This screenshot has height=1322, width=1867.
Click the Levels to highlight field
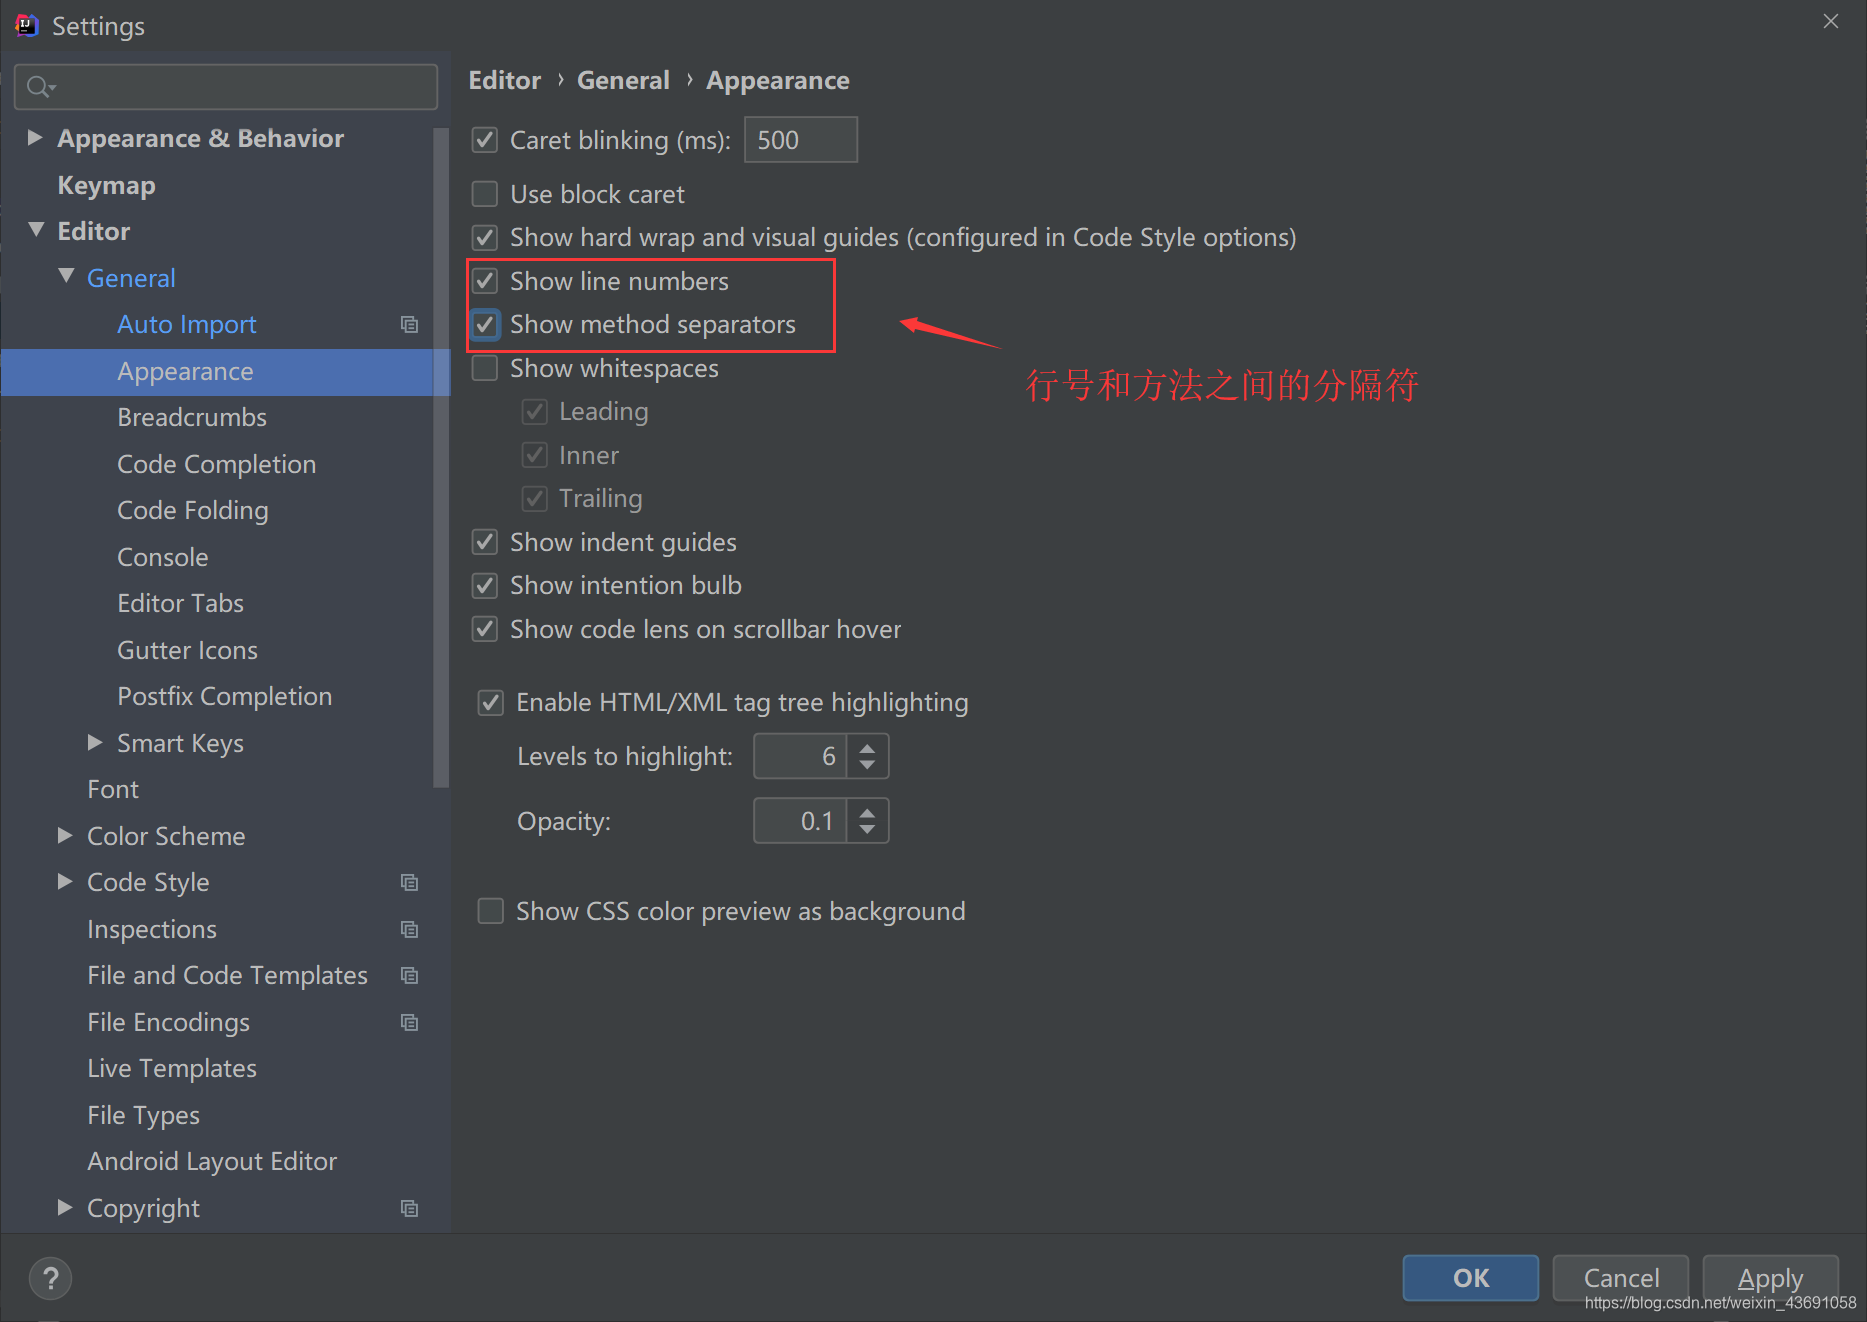800,756
